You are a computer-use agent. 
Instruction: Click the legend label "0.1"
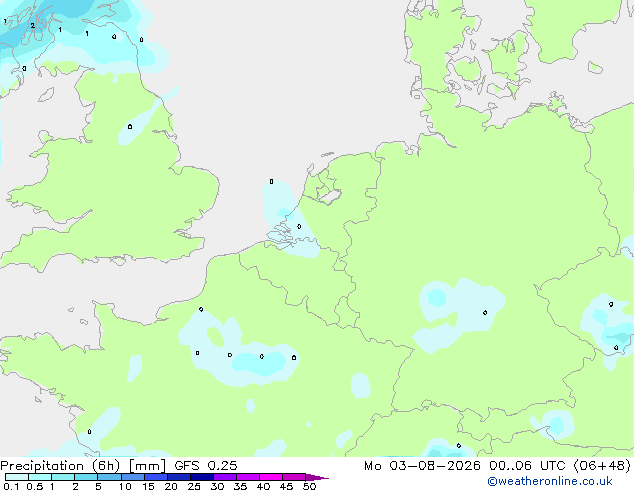(x=11, y=486)
